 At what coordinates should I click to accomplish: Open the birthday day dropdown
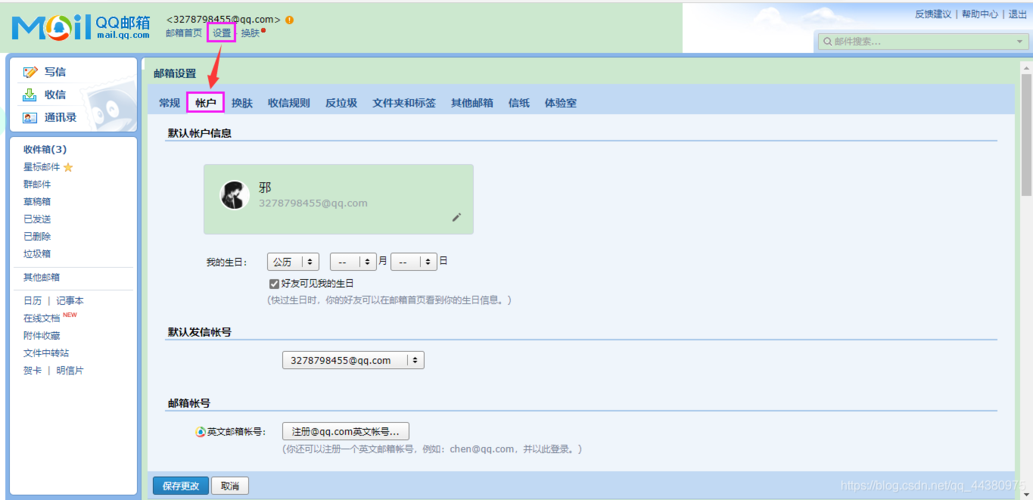point(414,262)
